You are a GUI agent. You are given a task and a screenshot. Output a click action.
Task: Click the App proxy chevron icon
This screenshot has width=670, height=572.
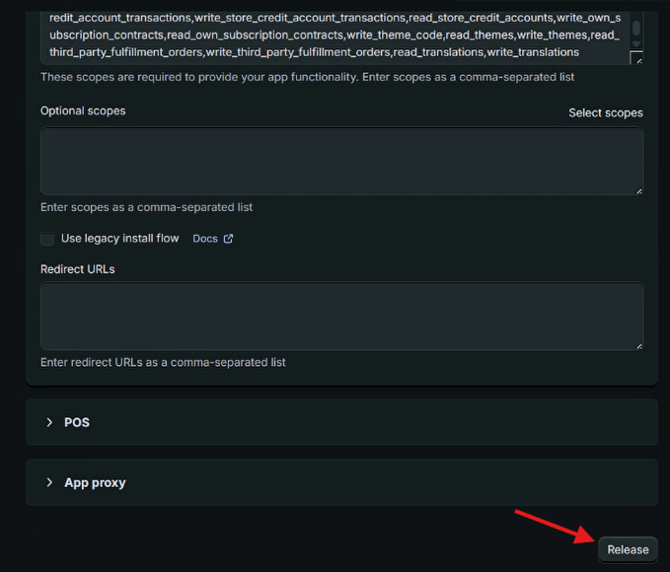tap(49, 482)
